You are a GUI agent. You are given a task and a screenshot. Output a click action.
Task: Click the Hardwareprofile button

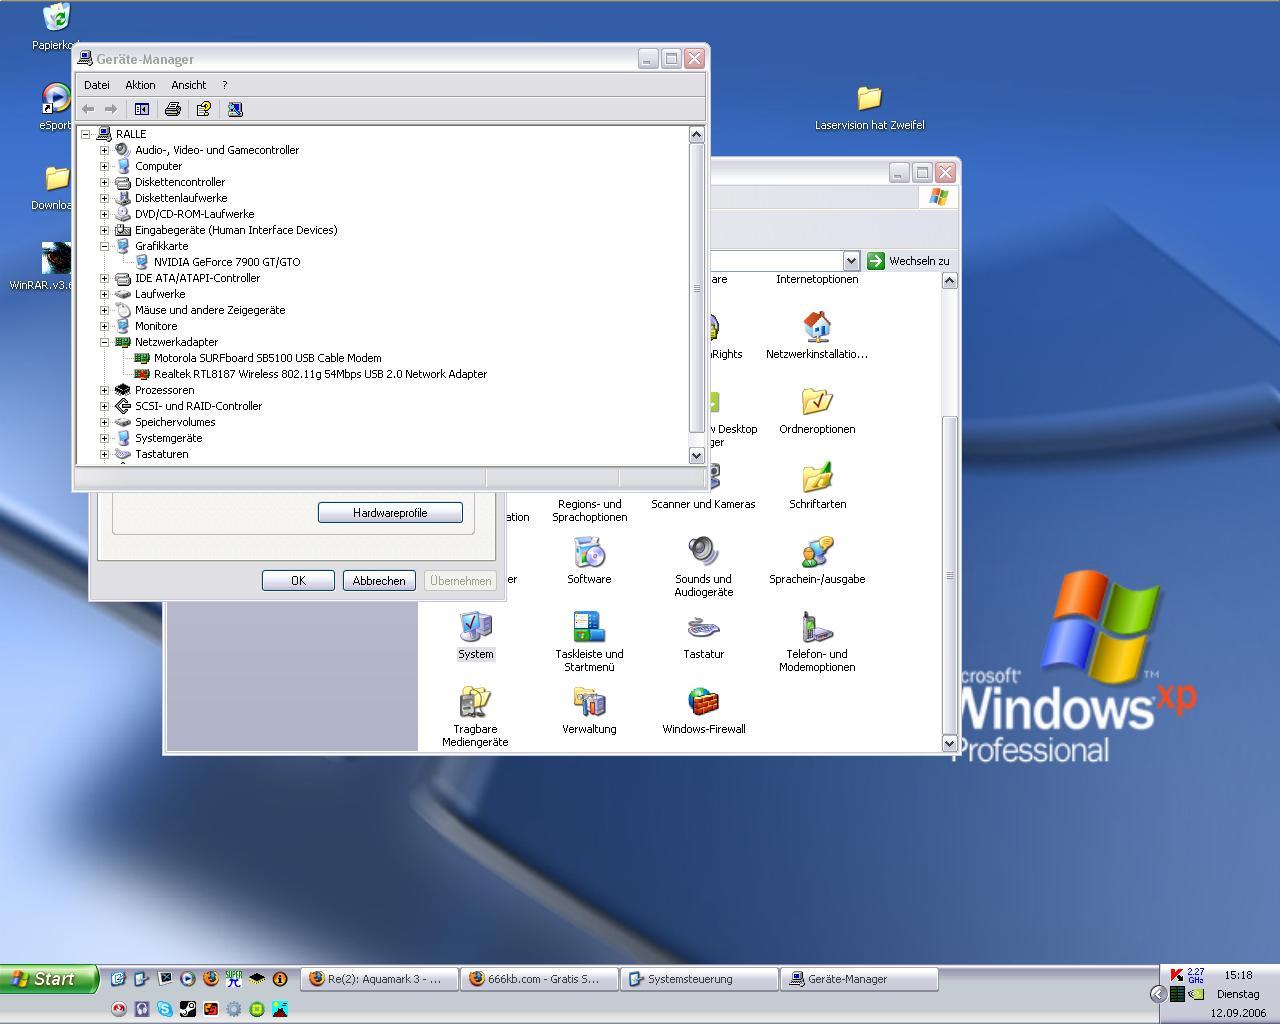coord(390,513)
